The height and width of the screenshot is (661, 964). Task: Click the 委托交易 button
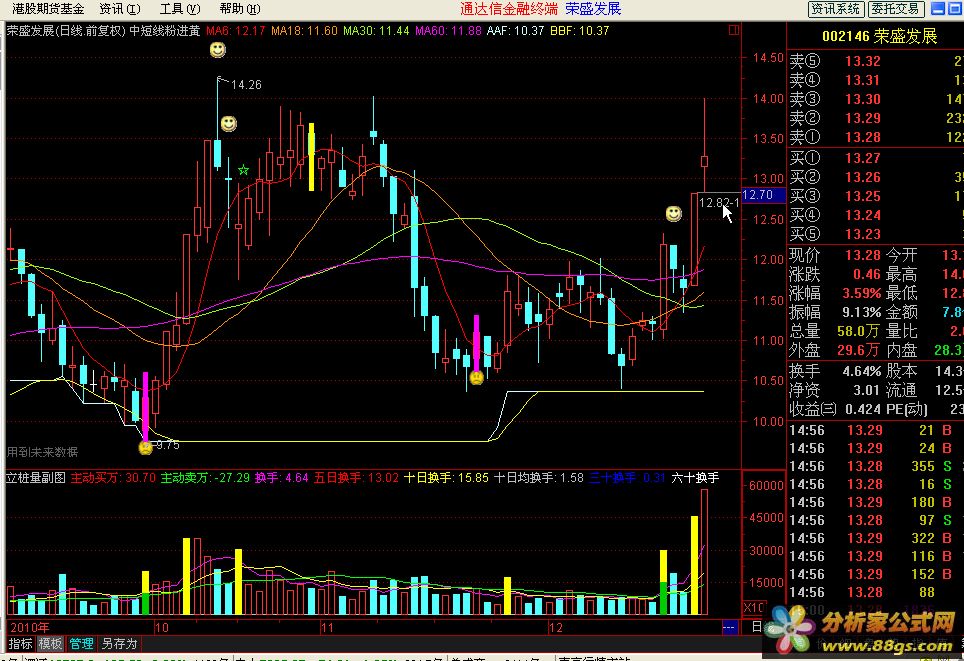pyautogui.click(x=896, y=9)
